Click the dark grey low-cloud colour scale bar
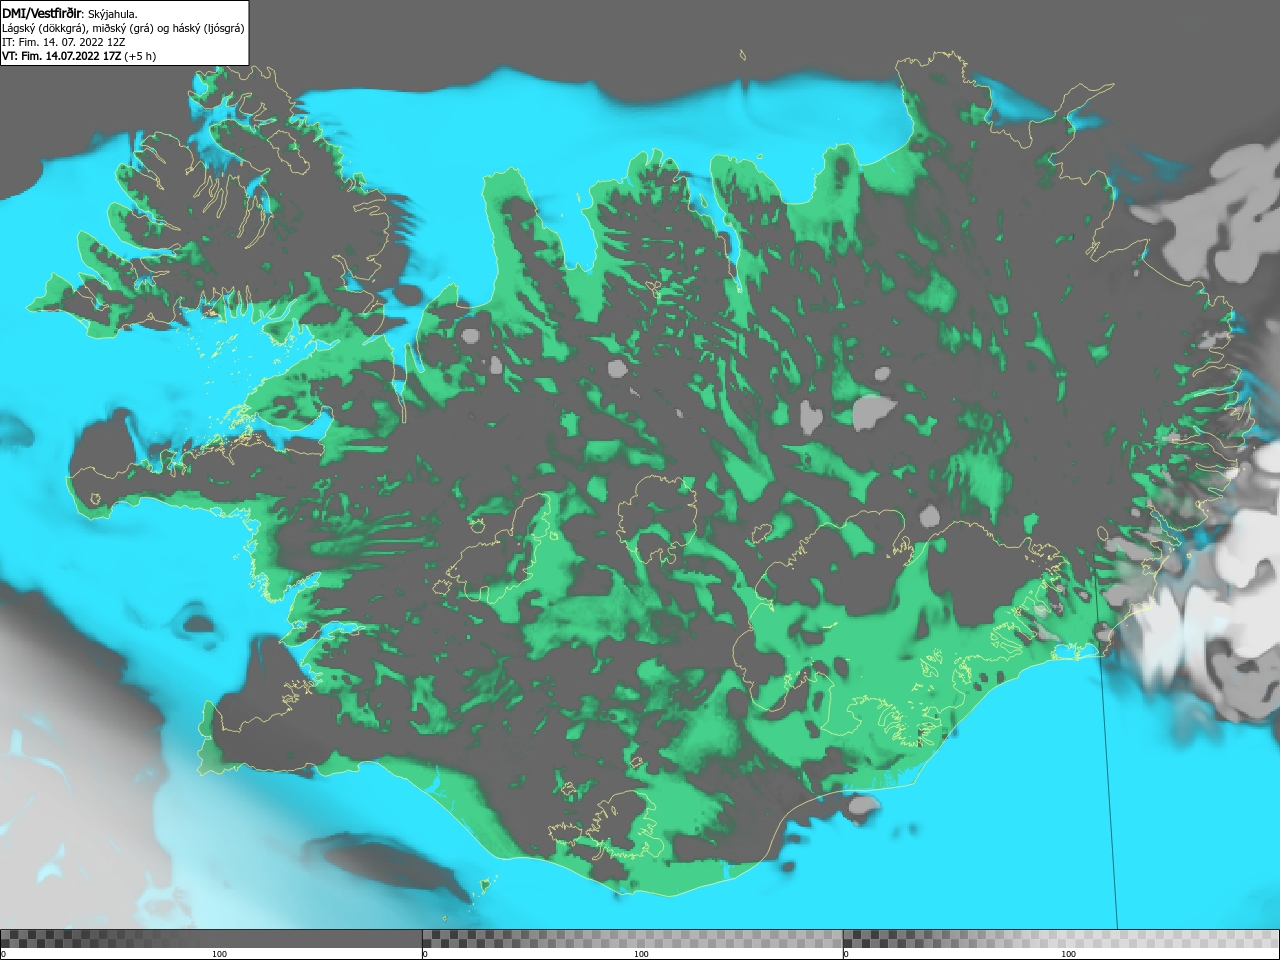This screenshot has height=960, width=1280. click(x=211, y=938)
